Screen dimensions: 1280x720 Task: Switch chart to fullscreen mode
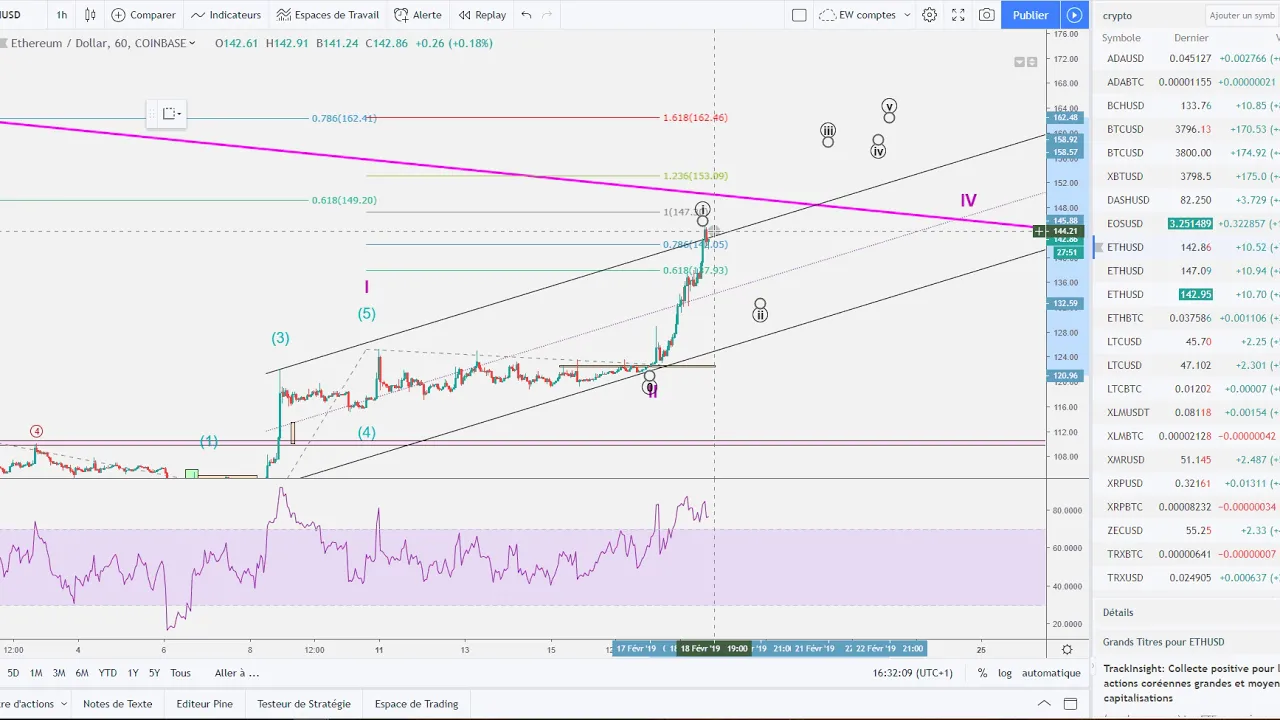pyautogui.click(x=958, y=15)
